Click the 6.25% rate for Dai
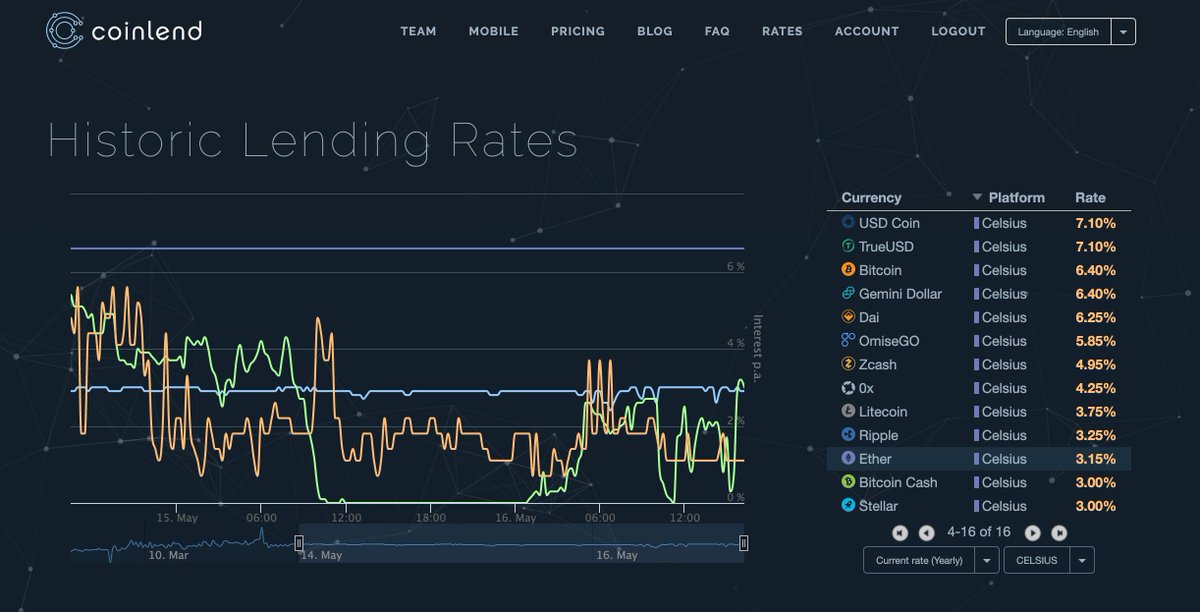This screenshot has height=612, width=1200. pyautogui.click(x=1095, y=317)
